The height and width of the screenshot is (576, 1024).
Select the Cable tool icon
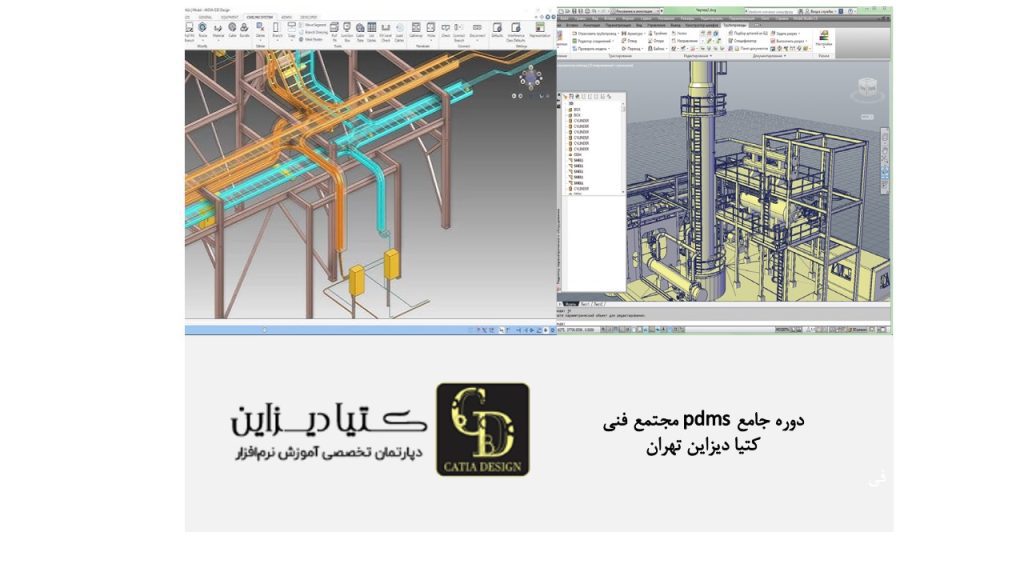click(x=232, y=30)
